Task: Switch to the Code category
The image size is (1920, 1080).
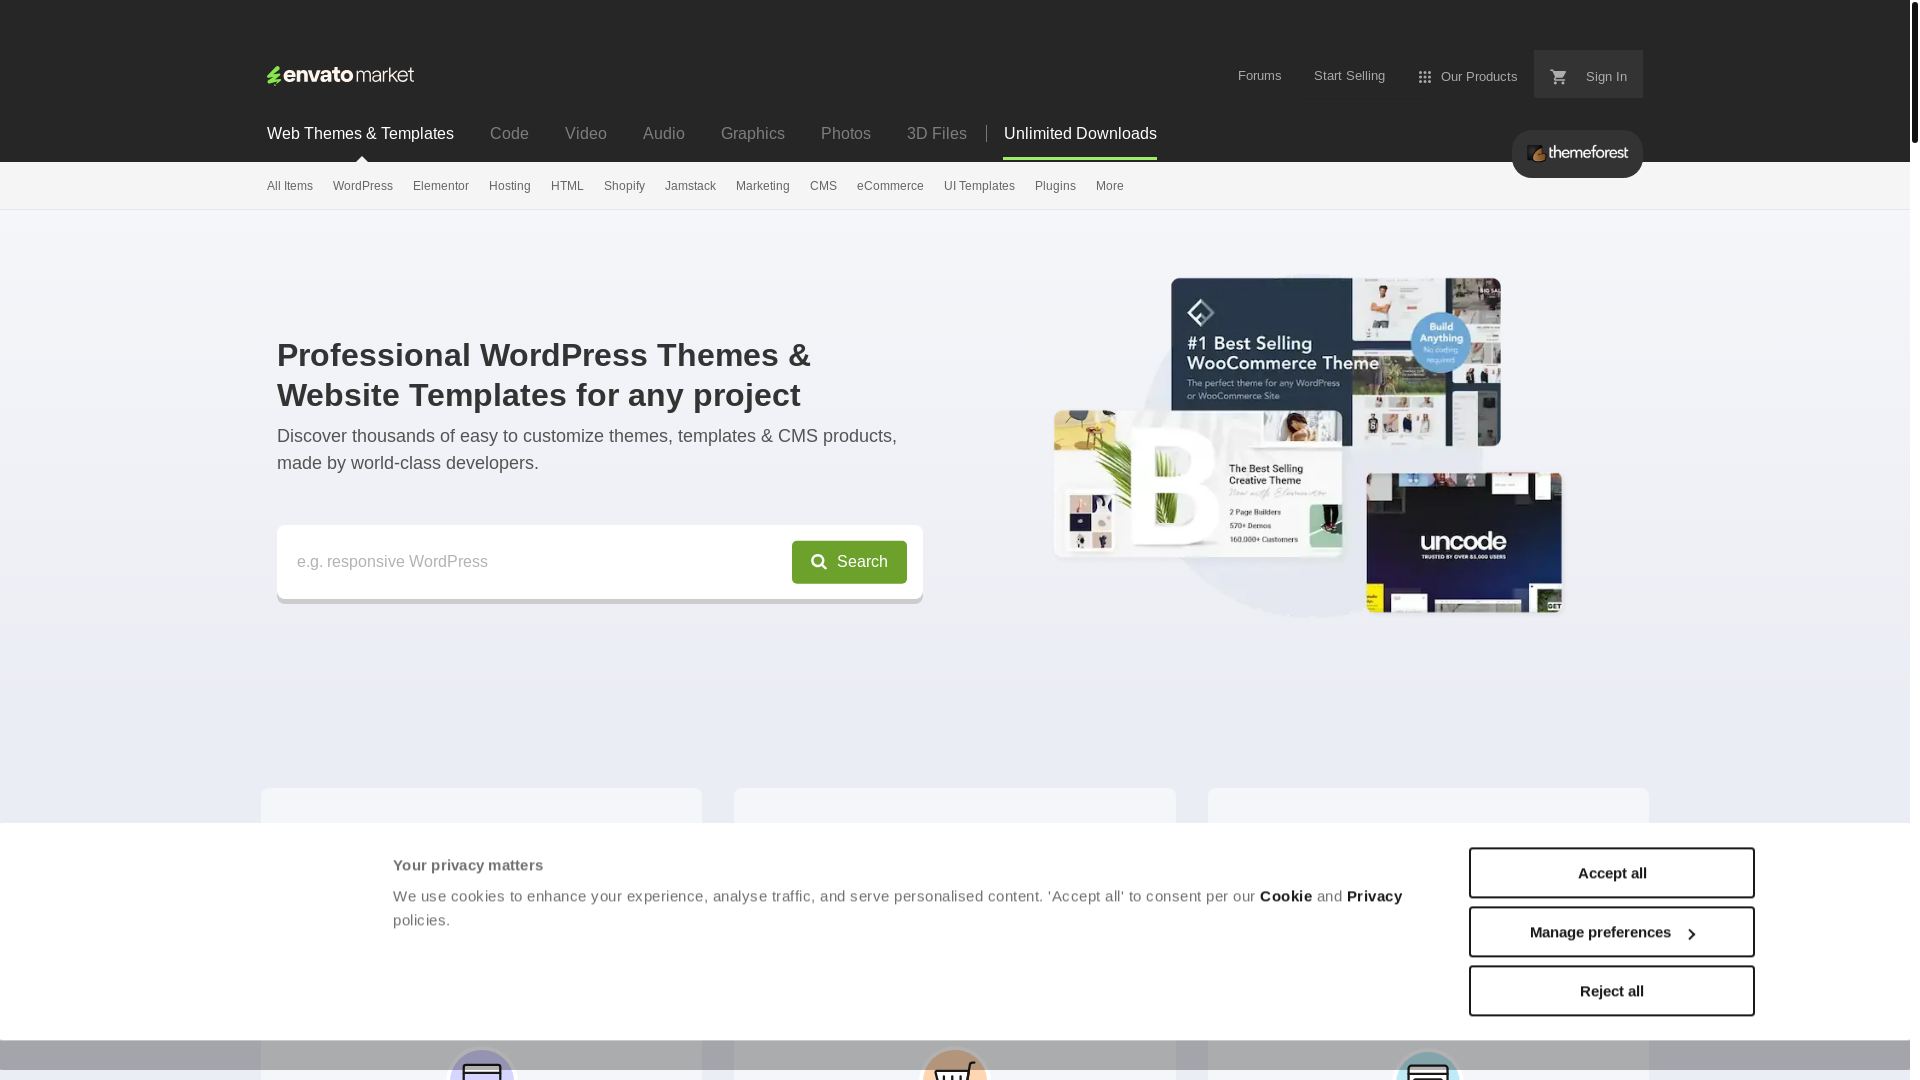Action: click(x=509, y=134)
